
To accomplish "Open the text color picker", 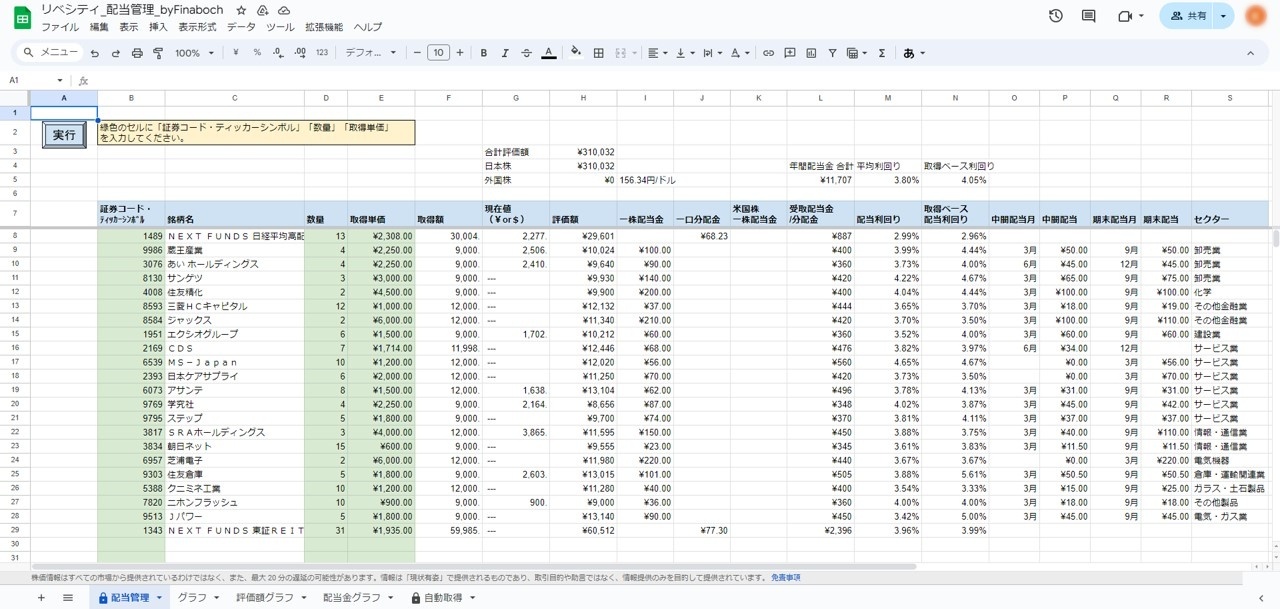I will tap(548, 53).
